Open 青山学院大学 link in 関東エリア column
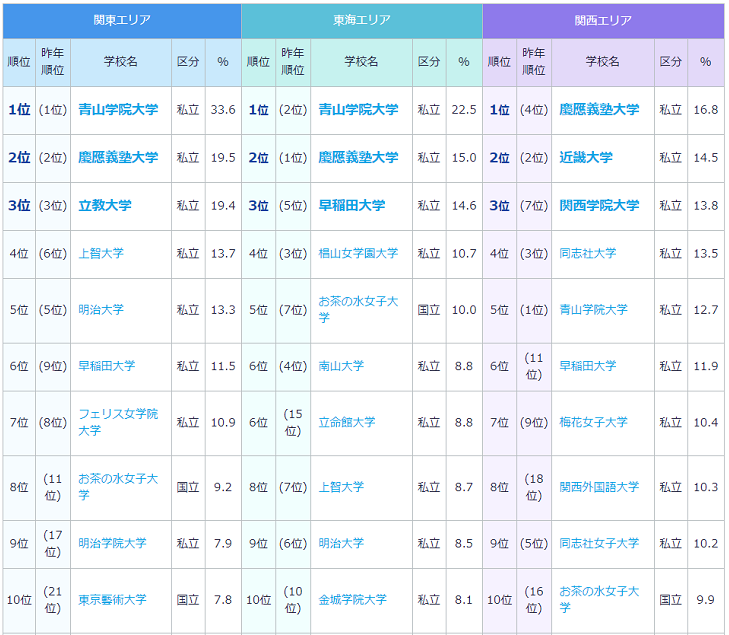The height and width of the screenshot is (635, 729). [x=118, y=110]
